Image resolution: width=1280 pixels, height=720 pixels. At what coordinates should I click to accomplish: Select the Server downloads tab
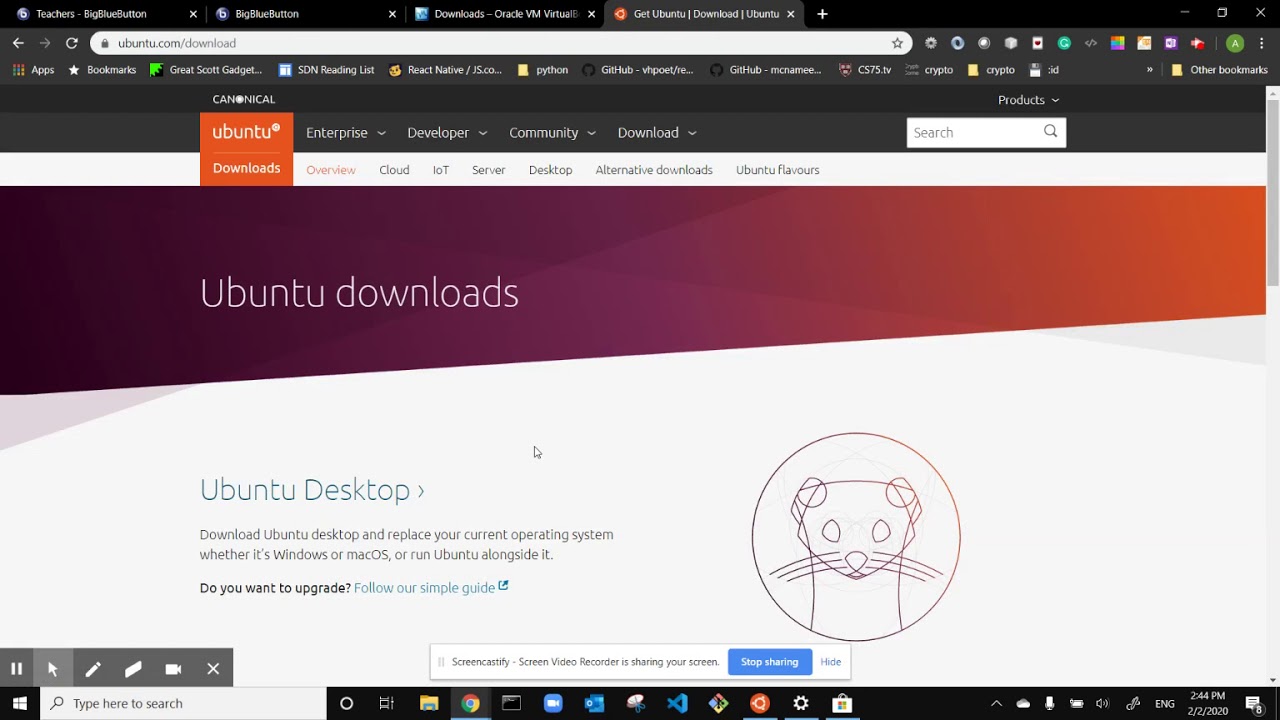[x=488, y=170]
